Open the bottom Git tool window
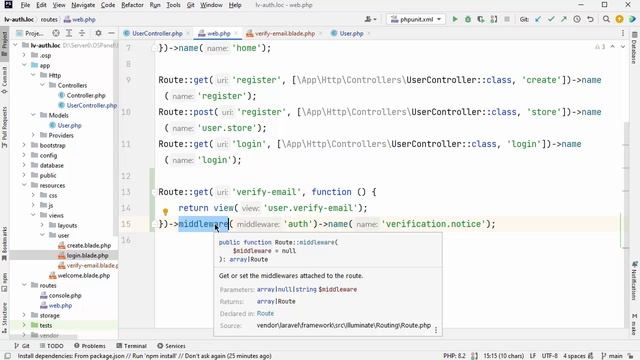 (x=22, y=346)
